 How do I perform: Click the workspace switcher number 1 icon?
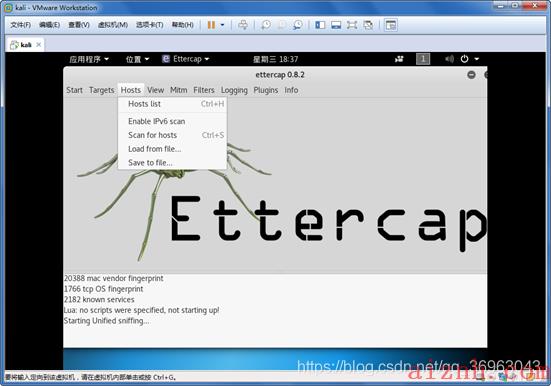tap(423, 59)
